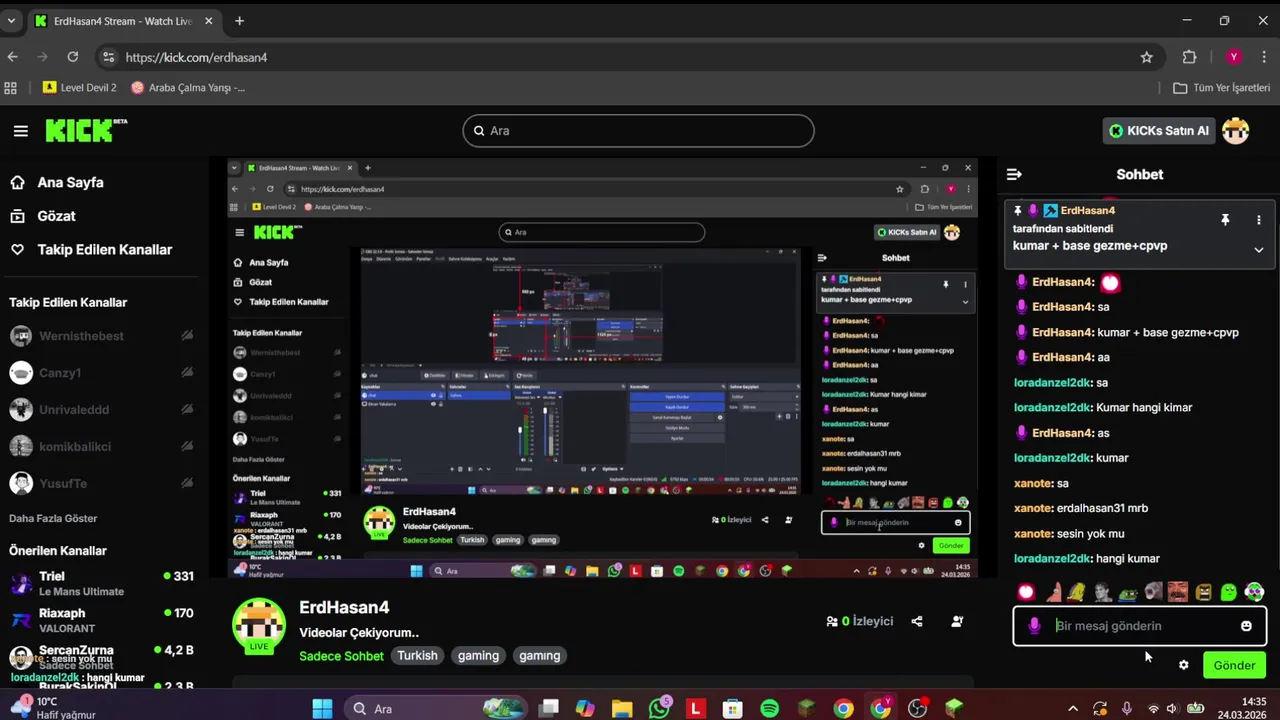The width and height of the screenshot is (1280, 720).
Task: Open Tüm Yer İşaretleri bookmarks folder
Action: (x=1221, y=88)
